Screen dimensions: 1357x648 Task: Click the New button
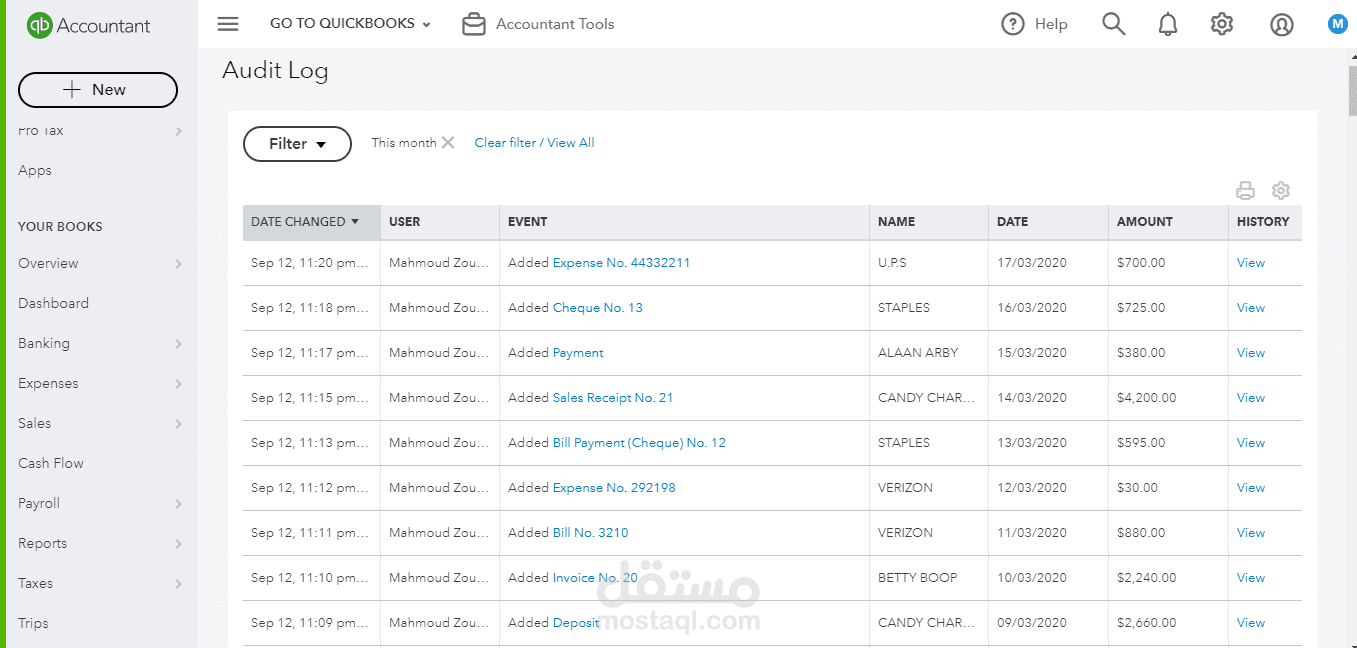point(98,89)
